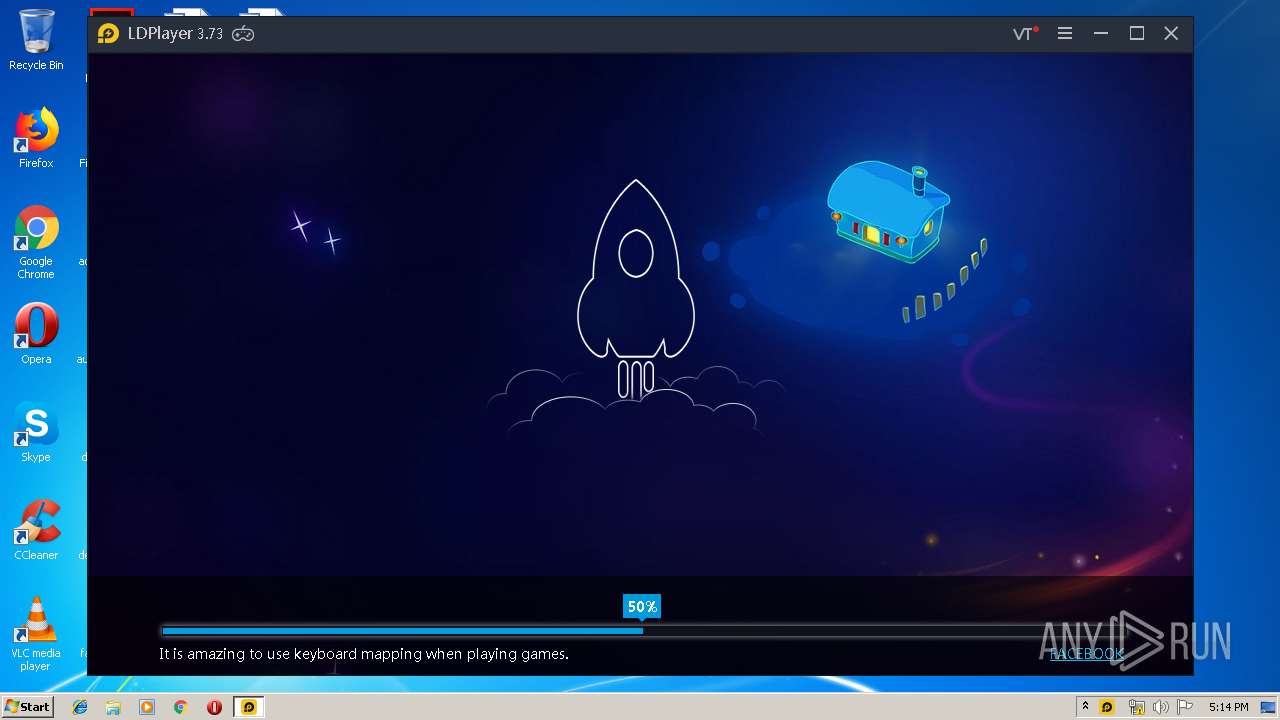
Task: Open the LDPlayer hamburger menu
Action: click(x=1065, y=34)
